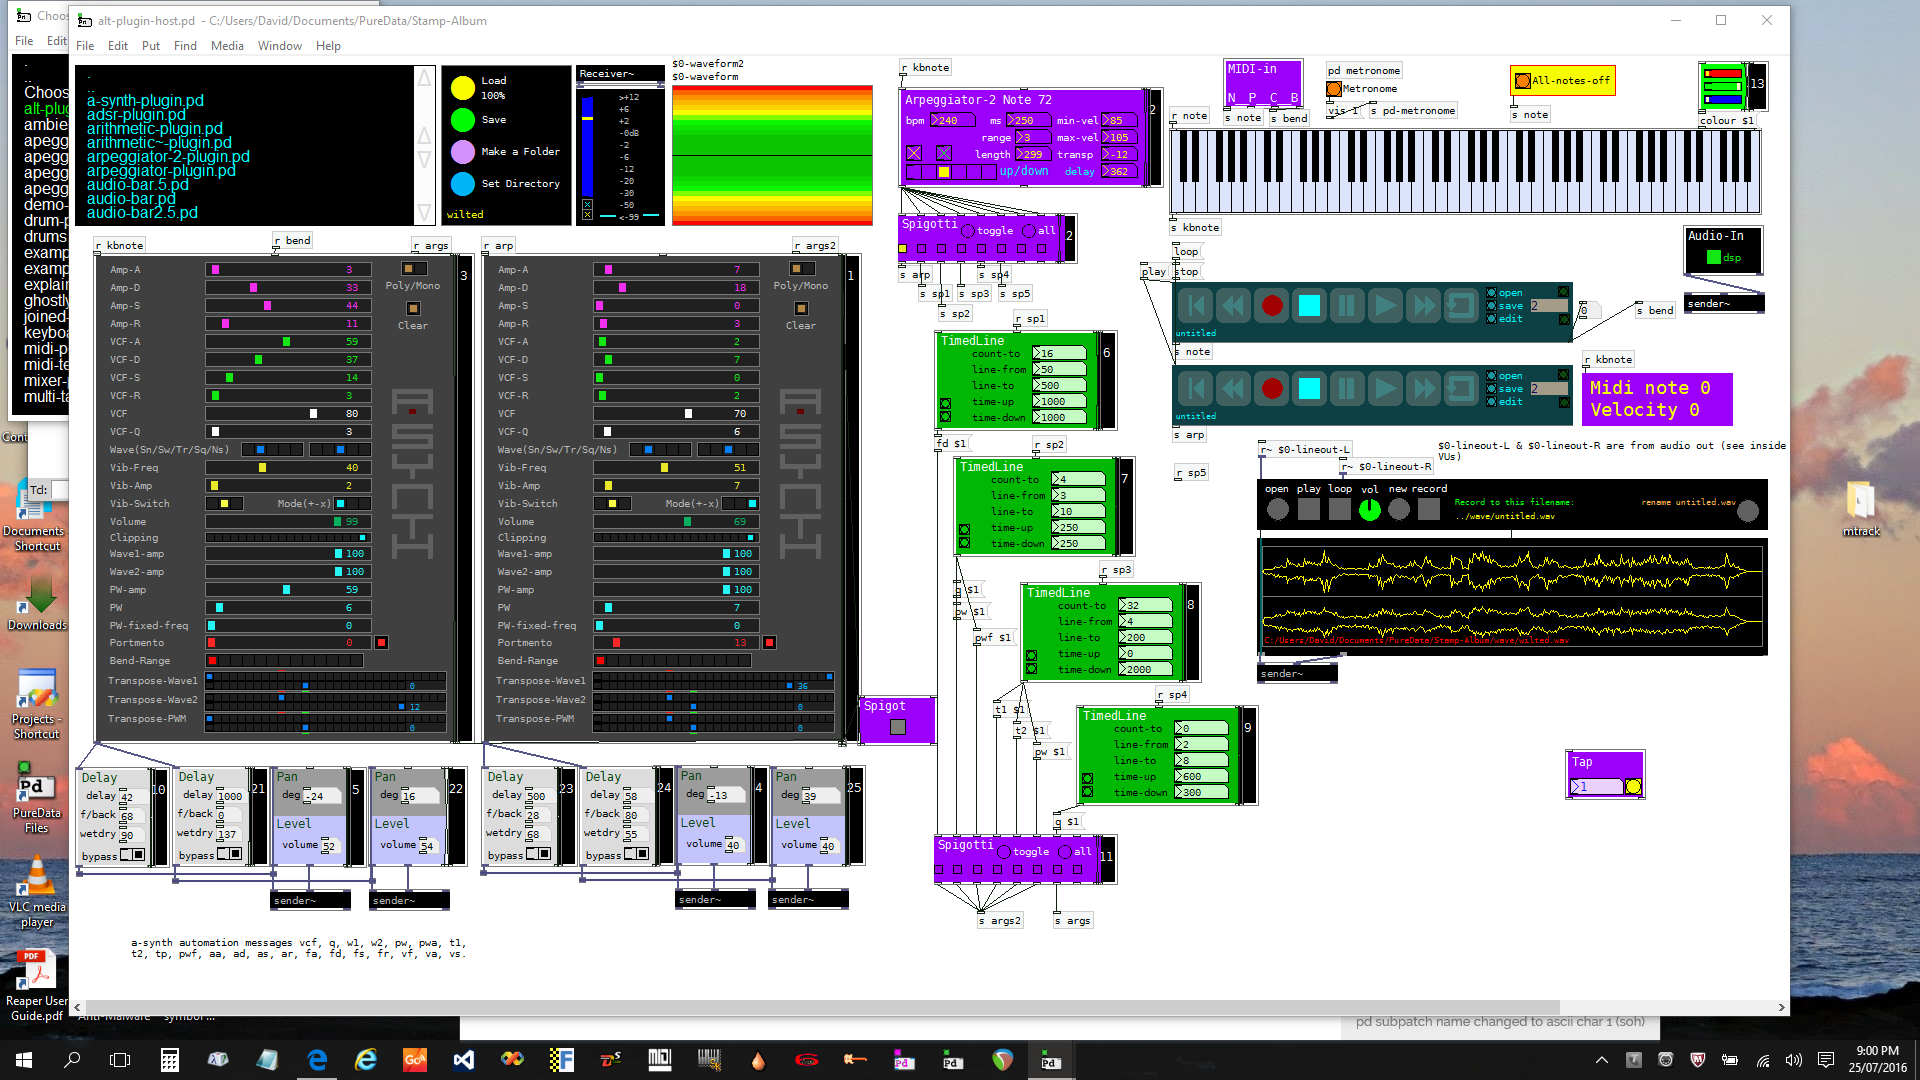Click loop icon in lower transport player
The image size is (1920, 1080).
point(1461,388)
